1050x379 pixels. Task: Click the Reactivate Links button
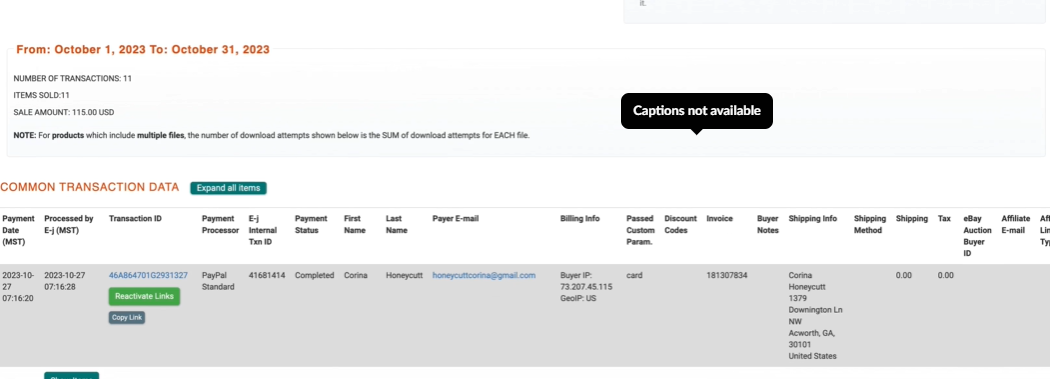click(144, 296)
